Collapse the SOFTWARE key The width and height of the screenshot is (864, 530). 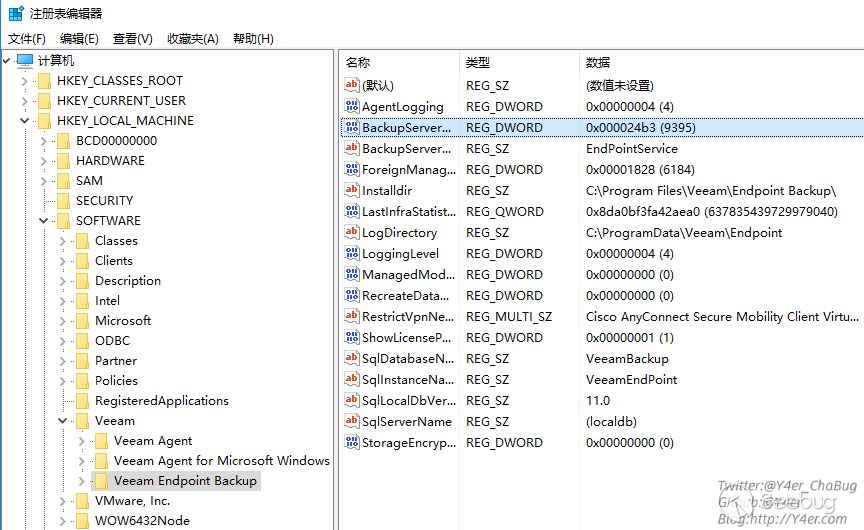coord(44,221)
